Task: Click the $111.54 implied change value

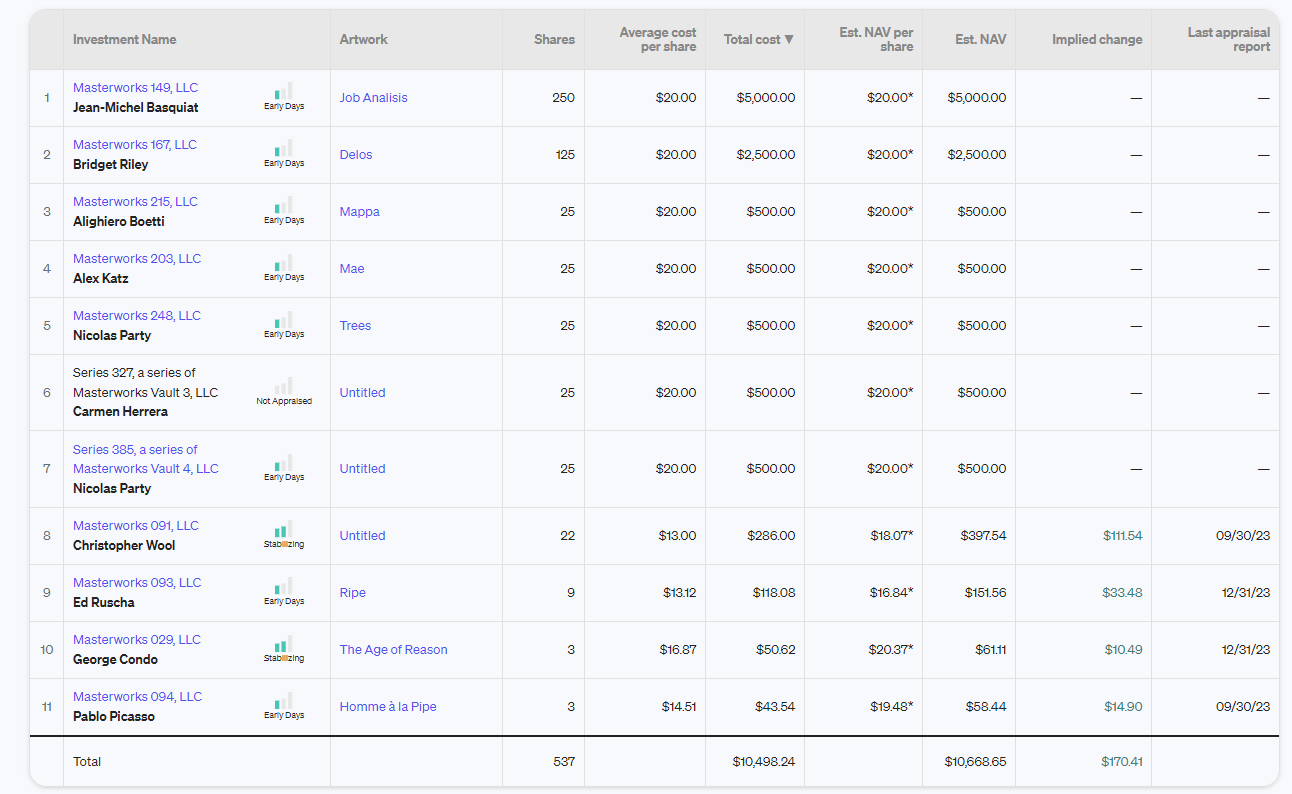Action: click(x=1123, y=535)
